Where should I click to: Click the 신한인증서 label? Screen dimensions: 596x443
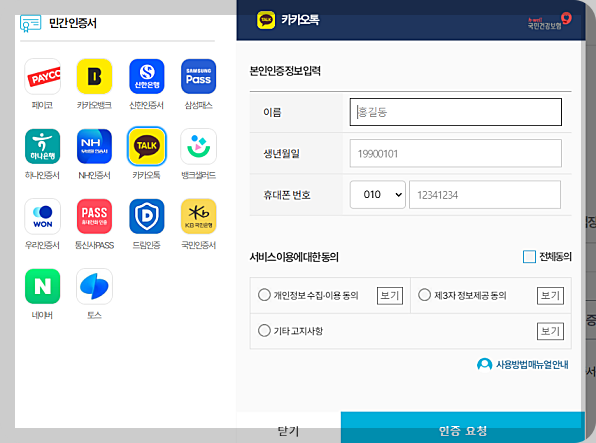pos(147,105)
